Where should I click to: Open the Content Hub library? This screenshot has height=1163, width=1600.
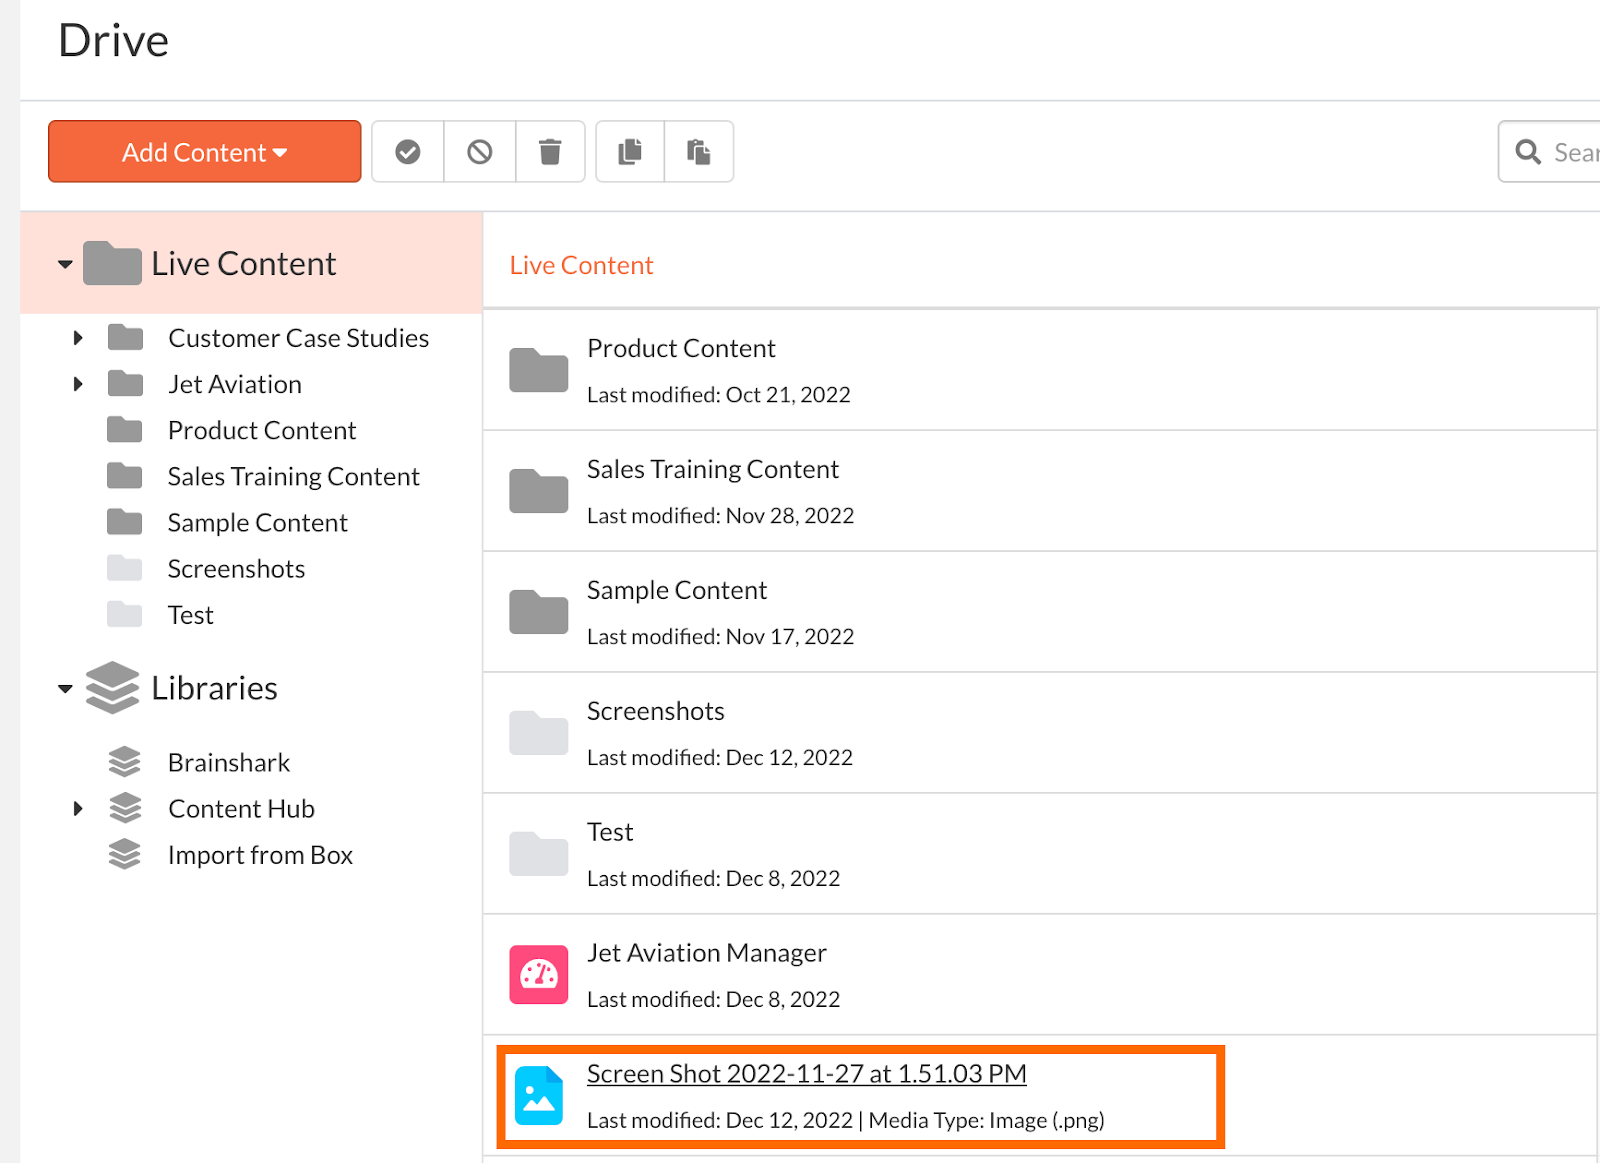(x=241, y=808)
